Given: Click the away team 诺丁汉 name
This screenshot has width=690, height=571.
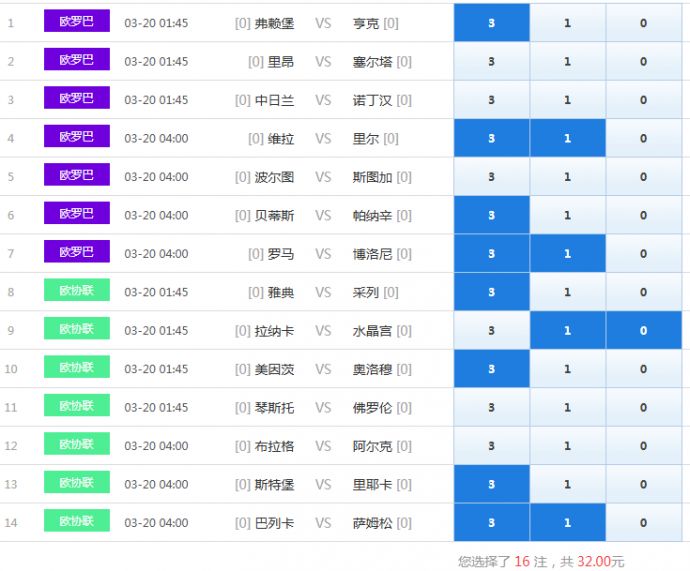Looking at the screenshot, I should point(372,100).
